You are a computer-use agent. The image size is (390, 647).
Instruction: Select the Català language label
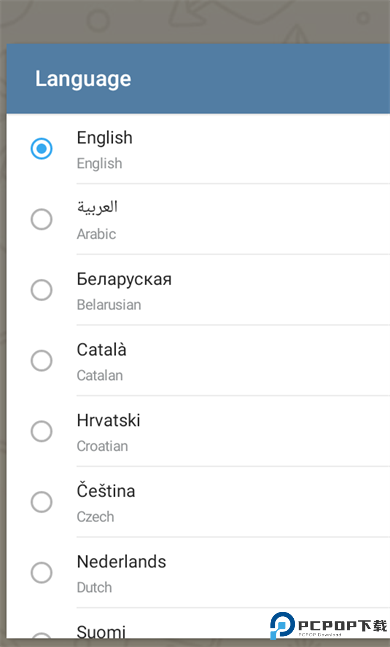pyautogui.click(x=102, y=349)
